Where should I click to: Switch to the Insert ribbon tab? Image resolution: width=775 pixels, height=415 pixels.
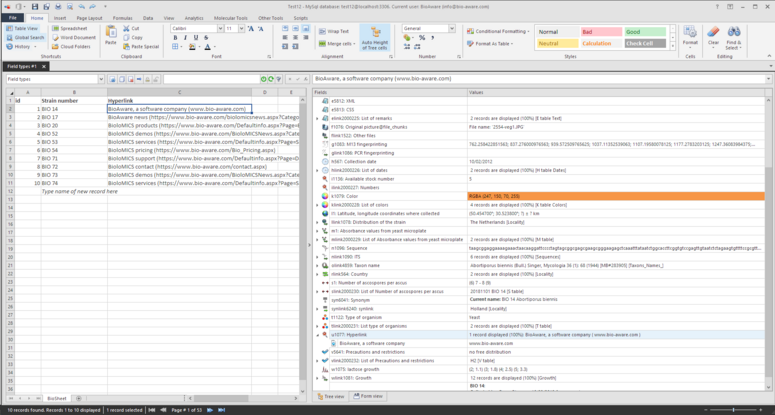tap(60, 18)
